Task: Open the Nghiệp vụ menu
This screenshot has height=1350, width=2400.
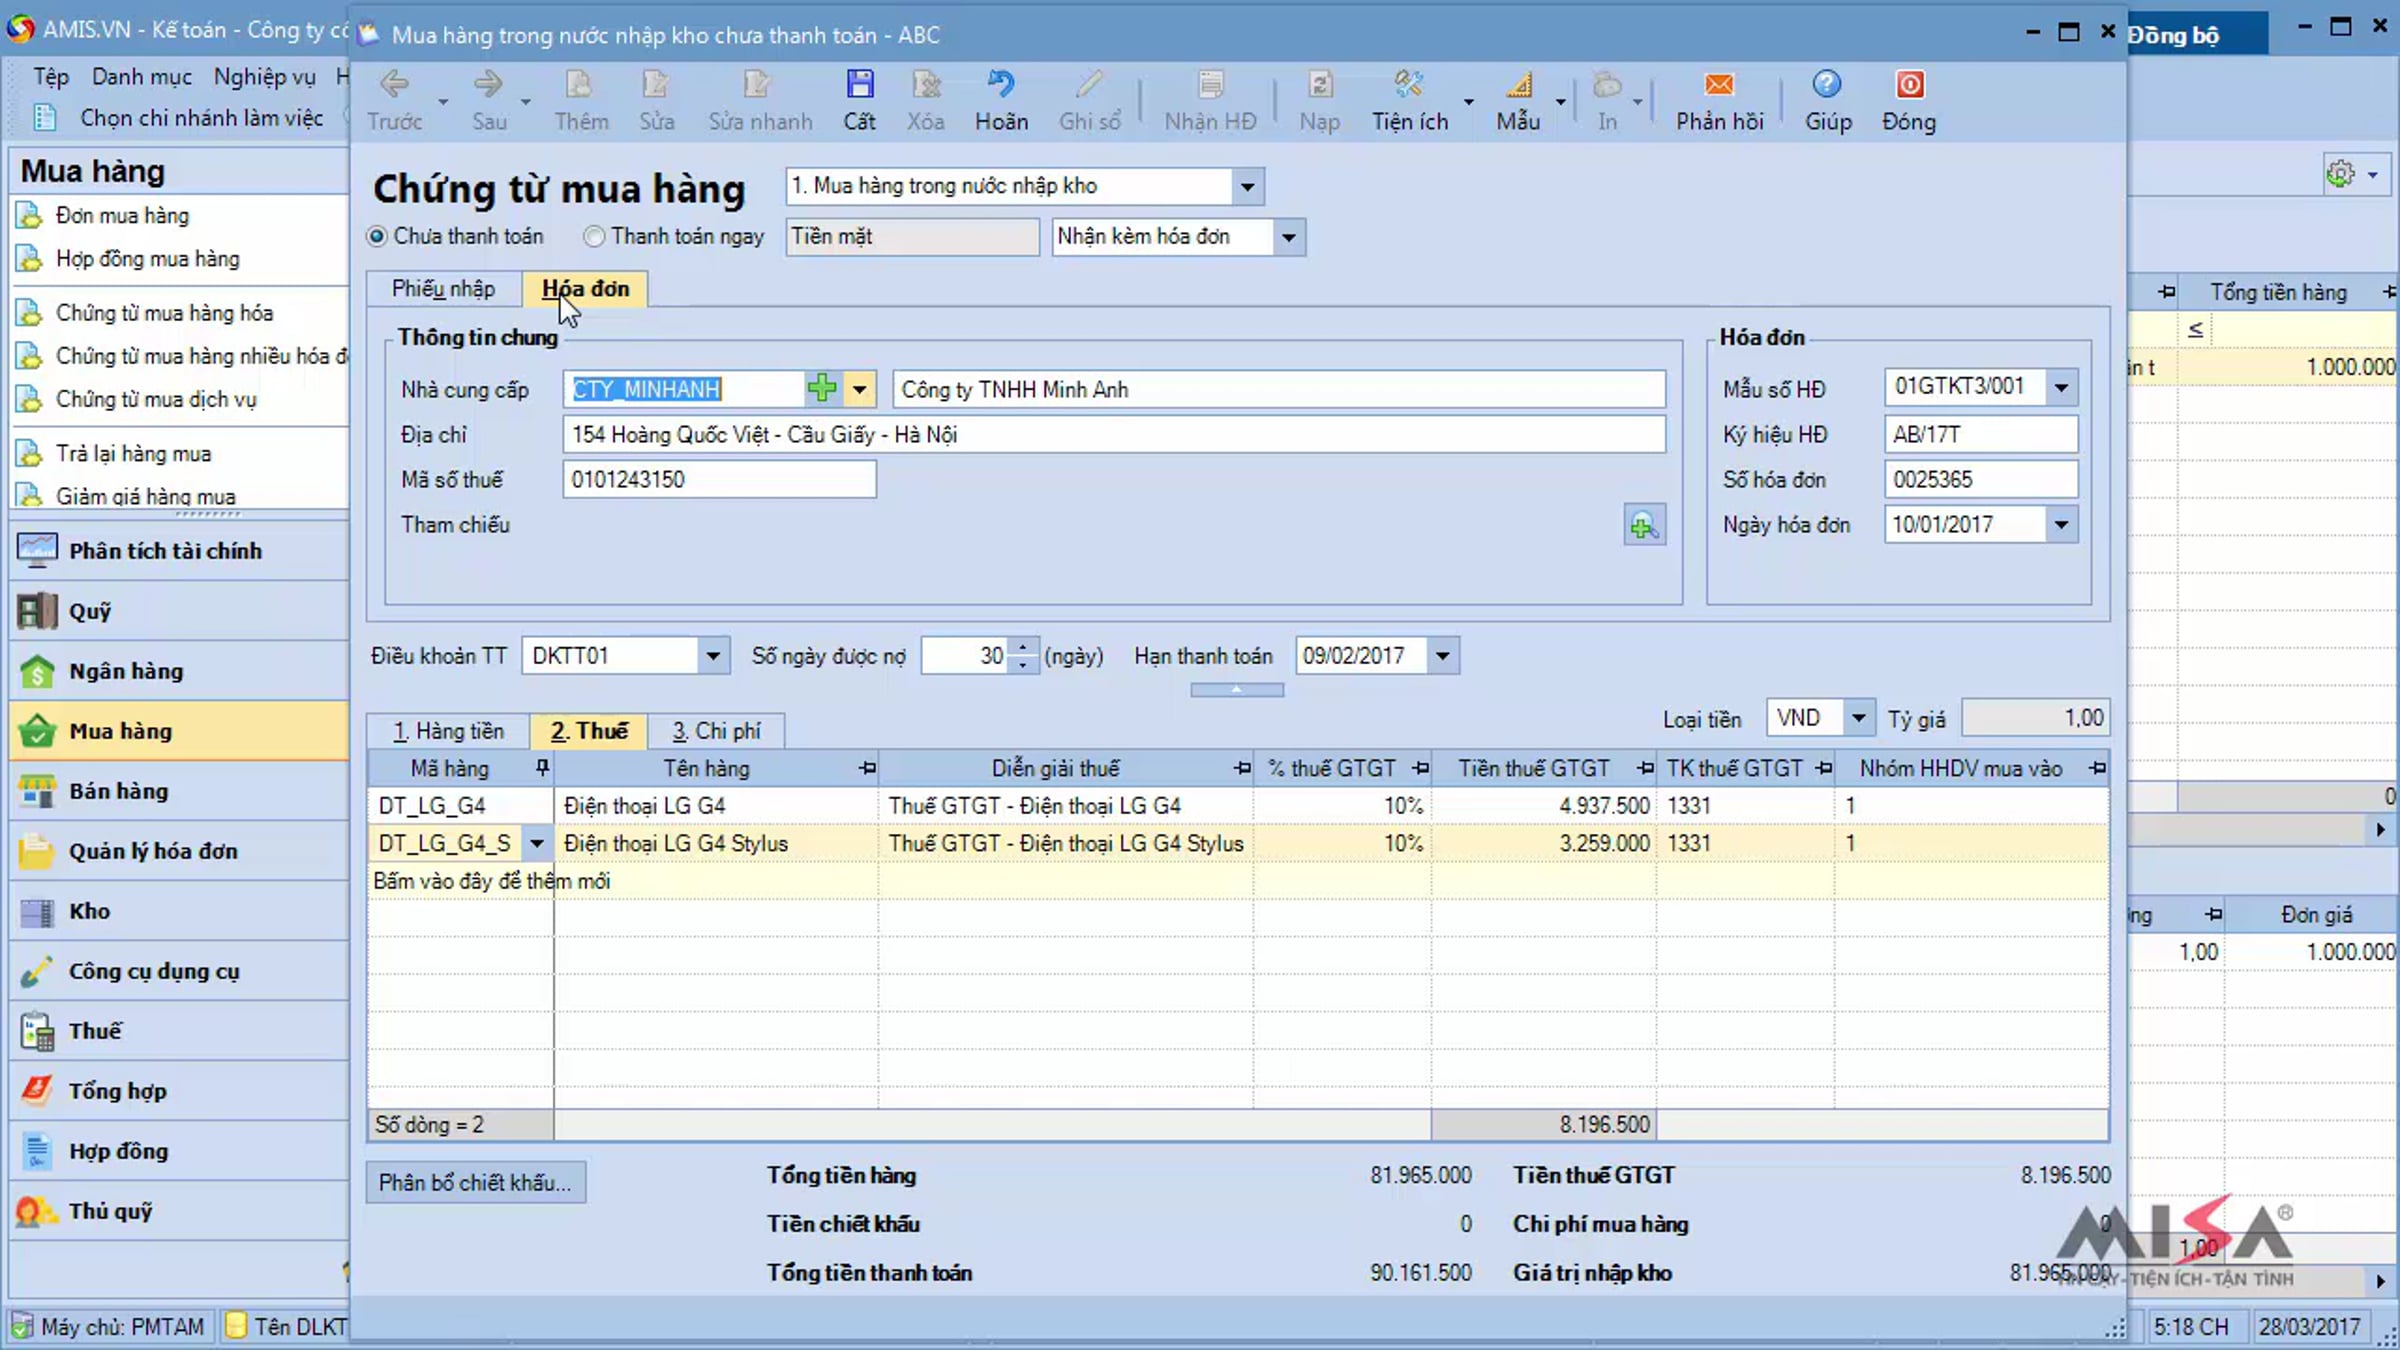Action: click(x=264, y=77)
